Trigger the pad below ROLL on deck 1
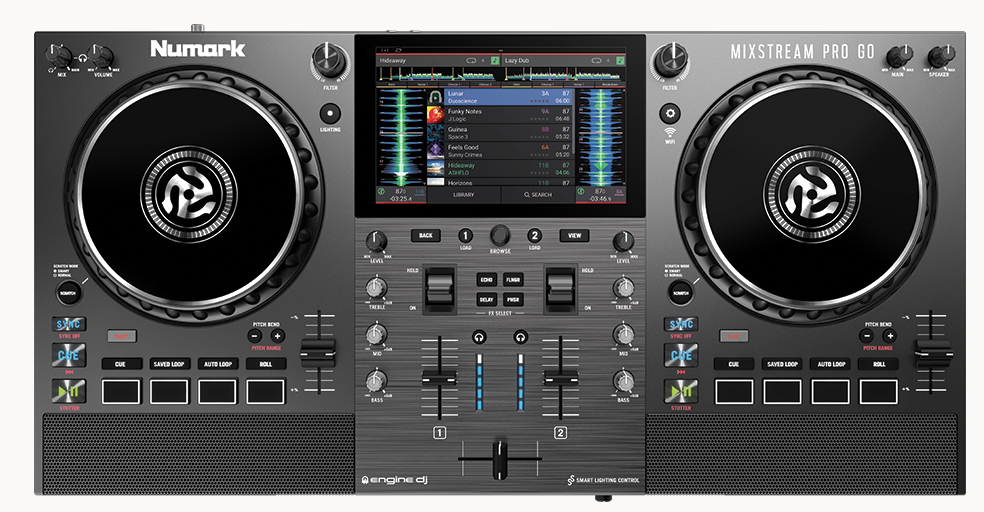The height and width of the screenshot is (512, 984). (x=266, y=392)
